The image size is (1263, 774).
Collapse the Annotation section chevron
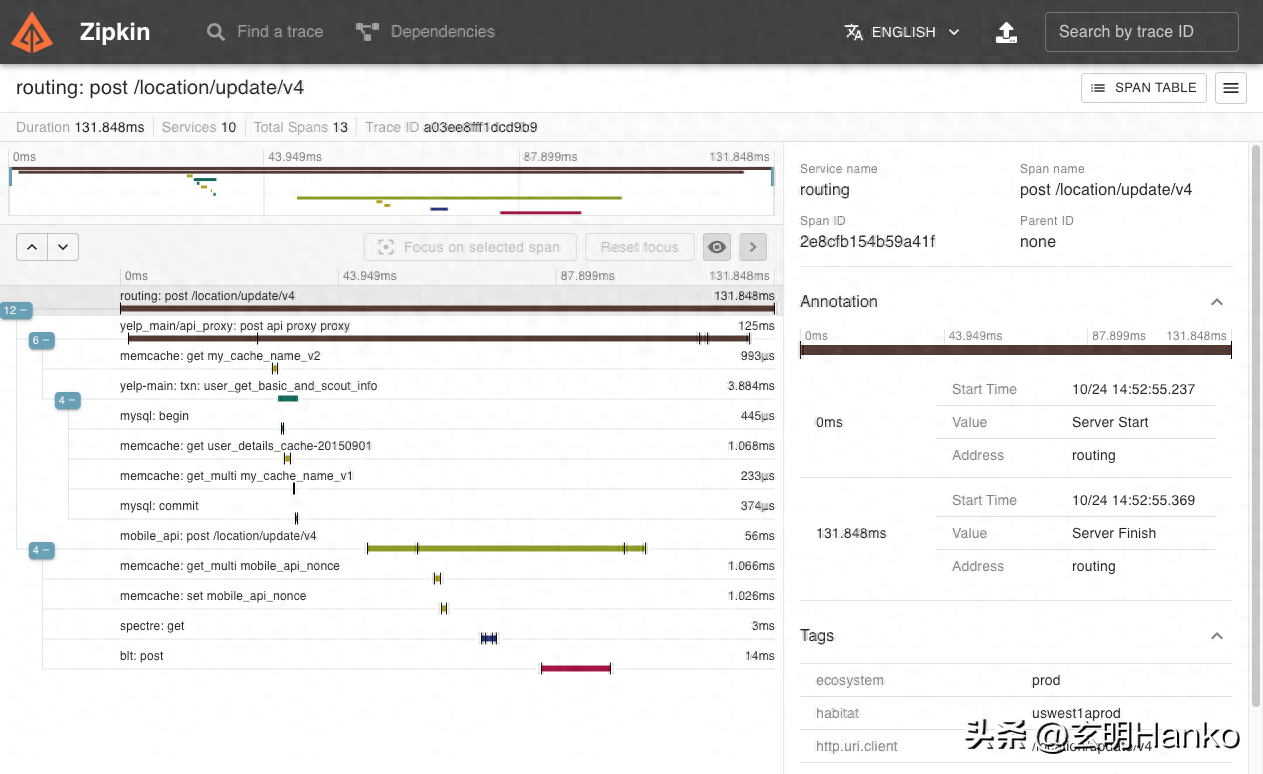[1217, 302]
